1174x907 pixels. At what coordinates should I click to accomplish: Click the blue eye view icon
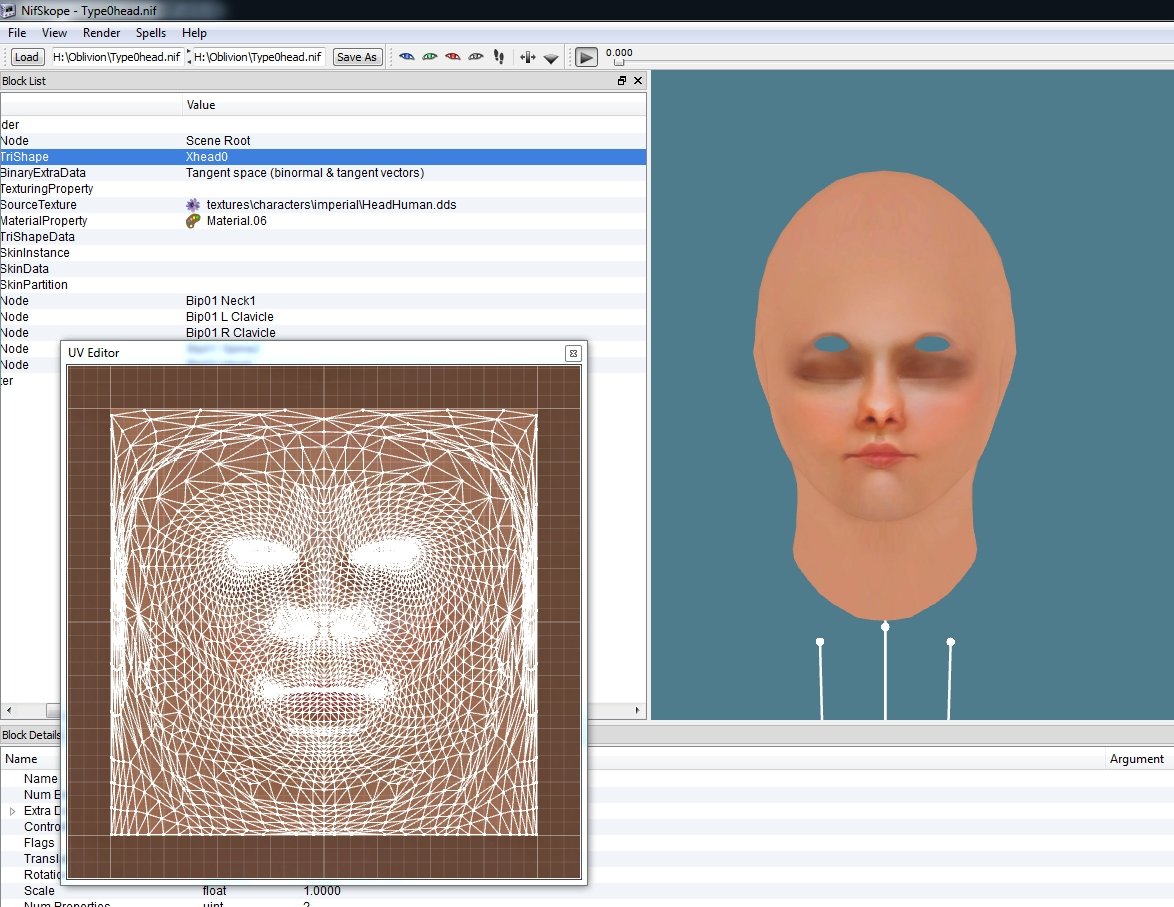tap(407, 57)
